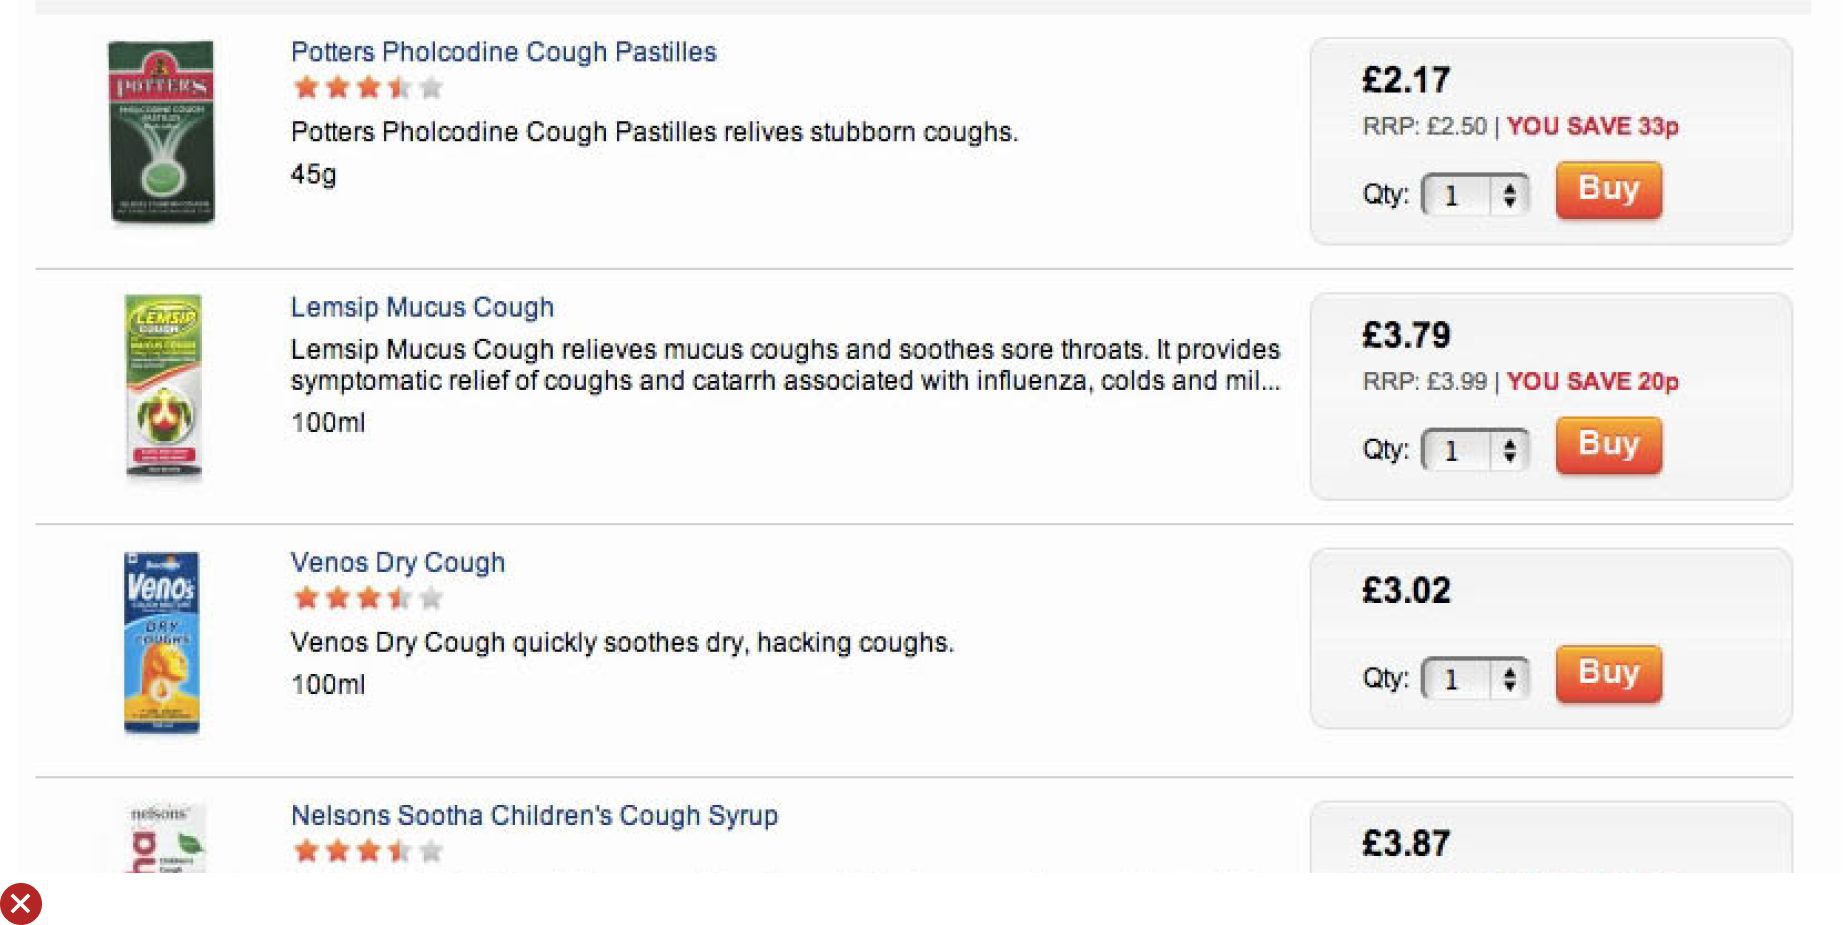The width and height of the screenshot is (1843, 925).
Task: Click the Nelsons Sootha syrup star rating
Action: (x=368, y=851)
